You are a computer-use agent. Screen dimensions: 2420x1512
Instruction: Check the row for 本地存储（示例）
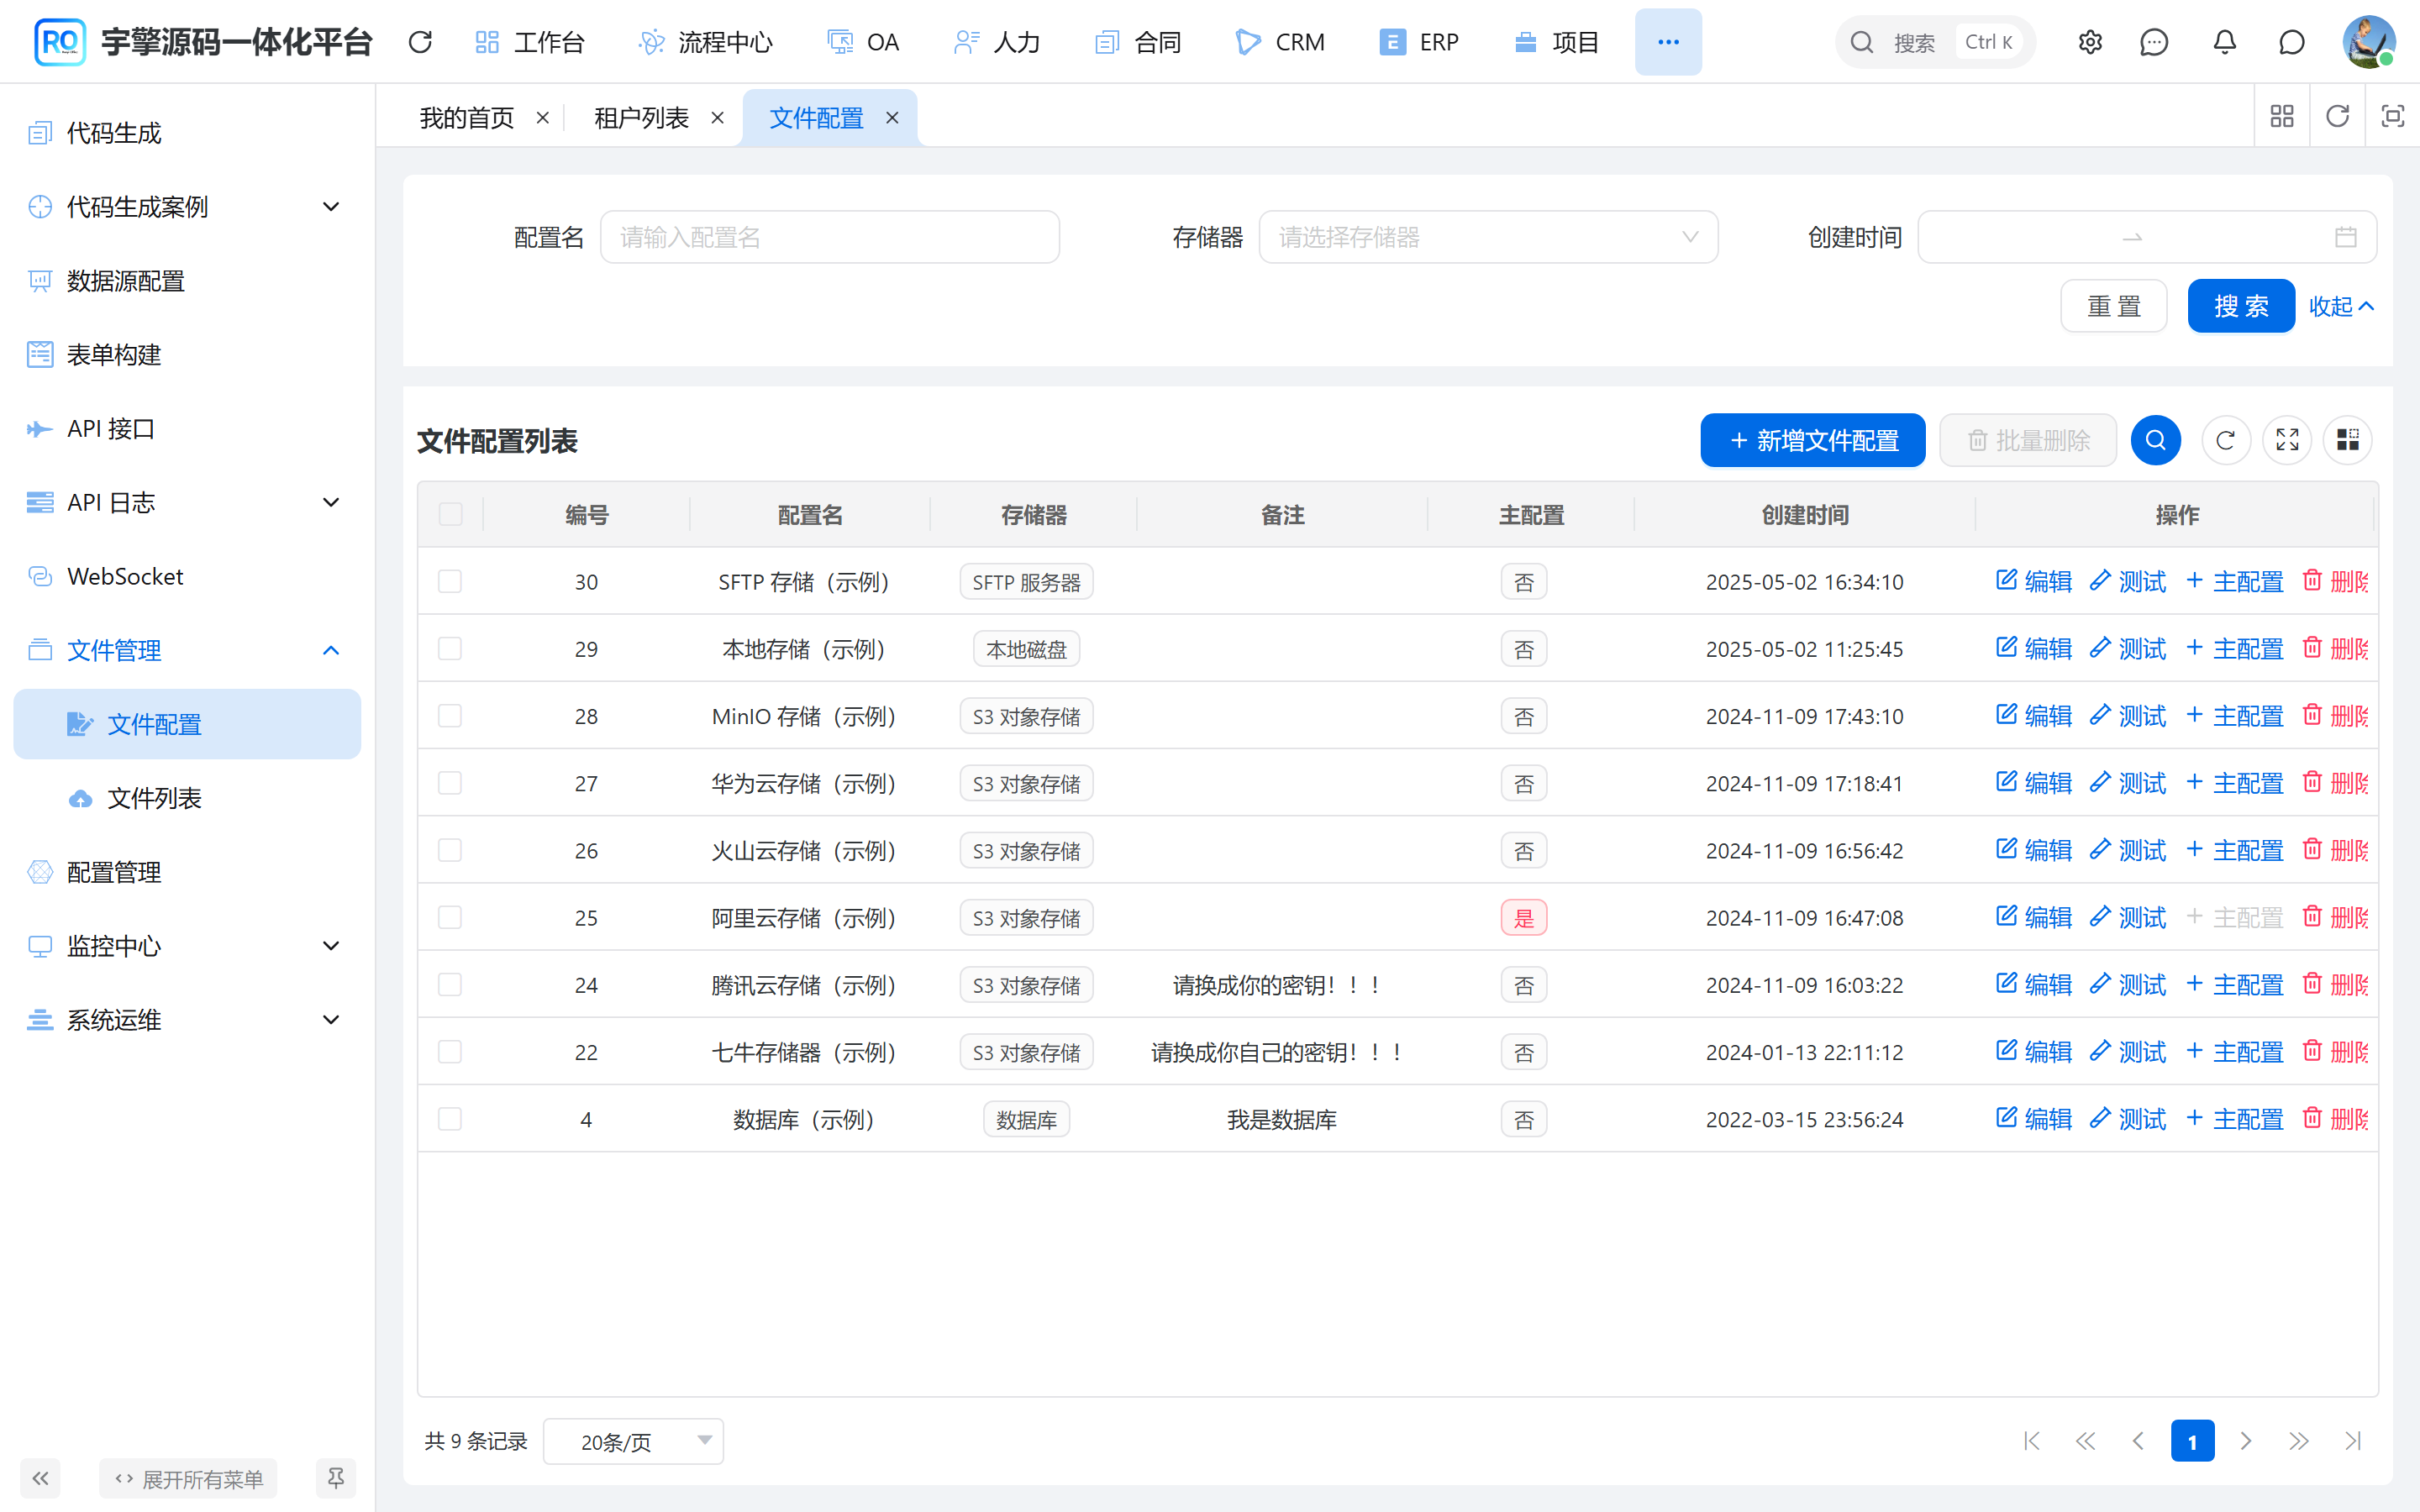coord(450,648)
